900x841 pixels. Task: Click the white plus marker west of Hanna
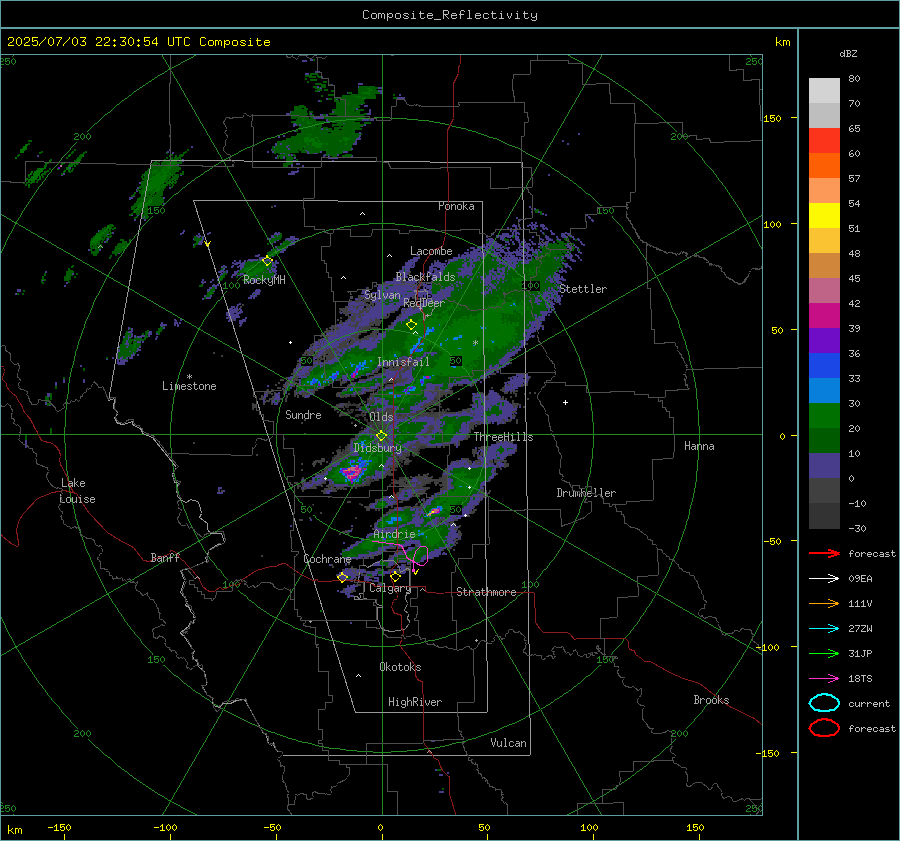pos(565,402)
